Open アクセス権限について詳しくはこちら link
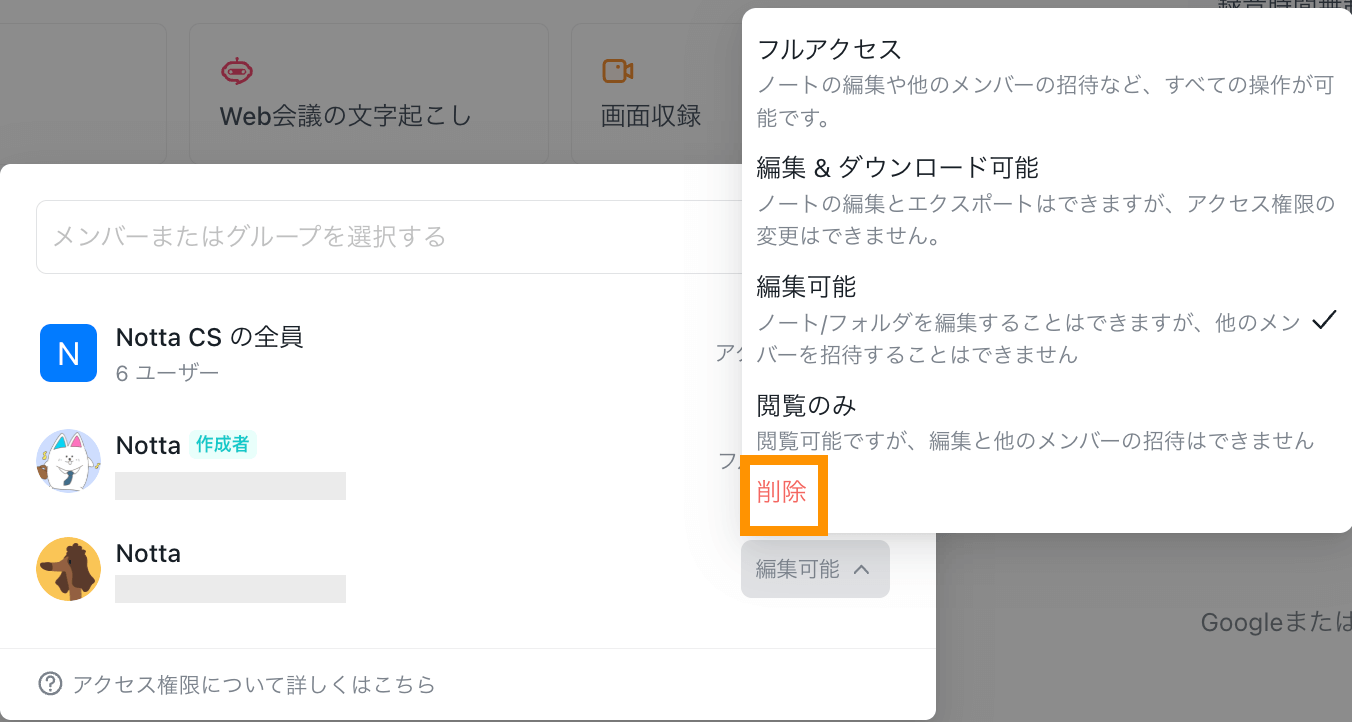Screen dimensions: 1352x722 click(254, 684)
